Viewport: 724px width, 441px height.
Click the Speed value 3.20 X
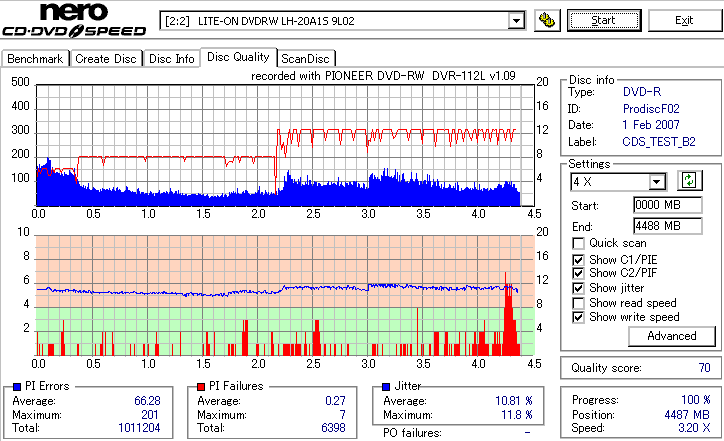[694, 428]
